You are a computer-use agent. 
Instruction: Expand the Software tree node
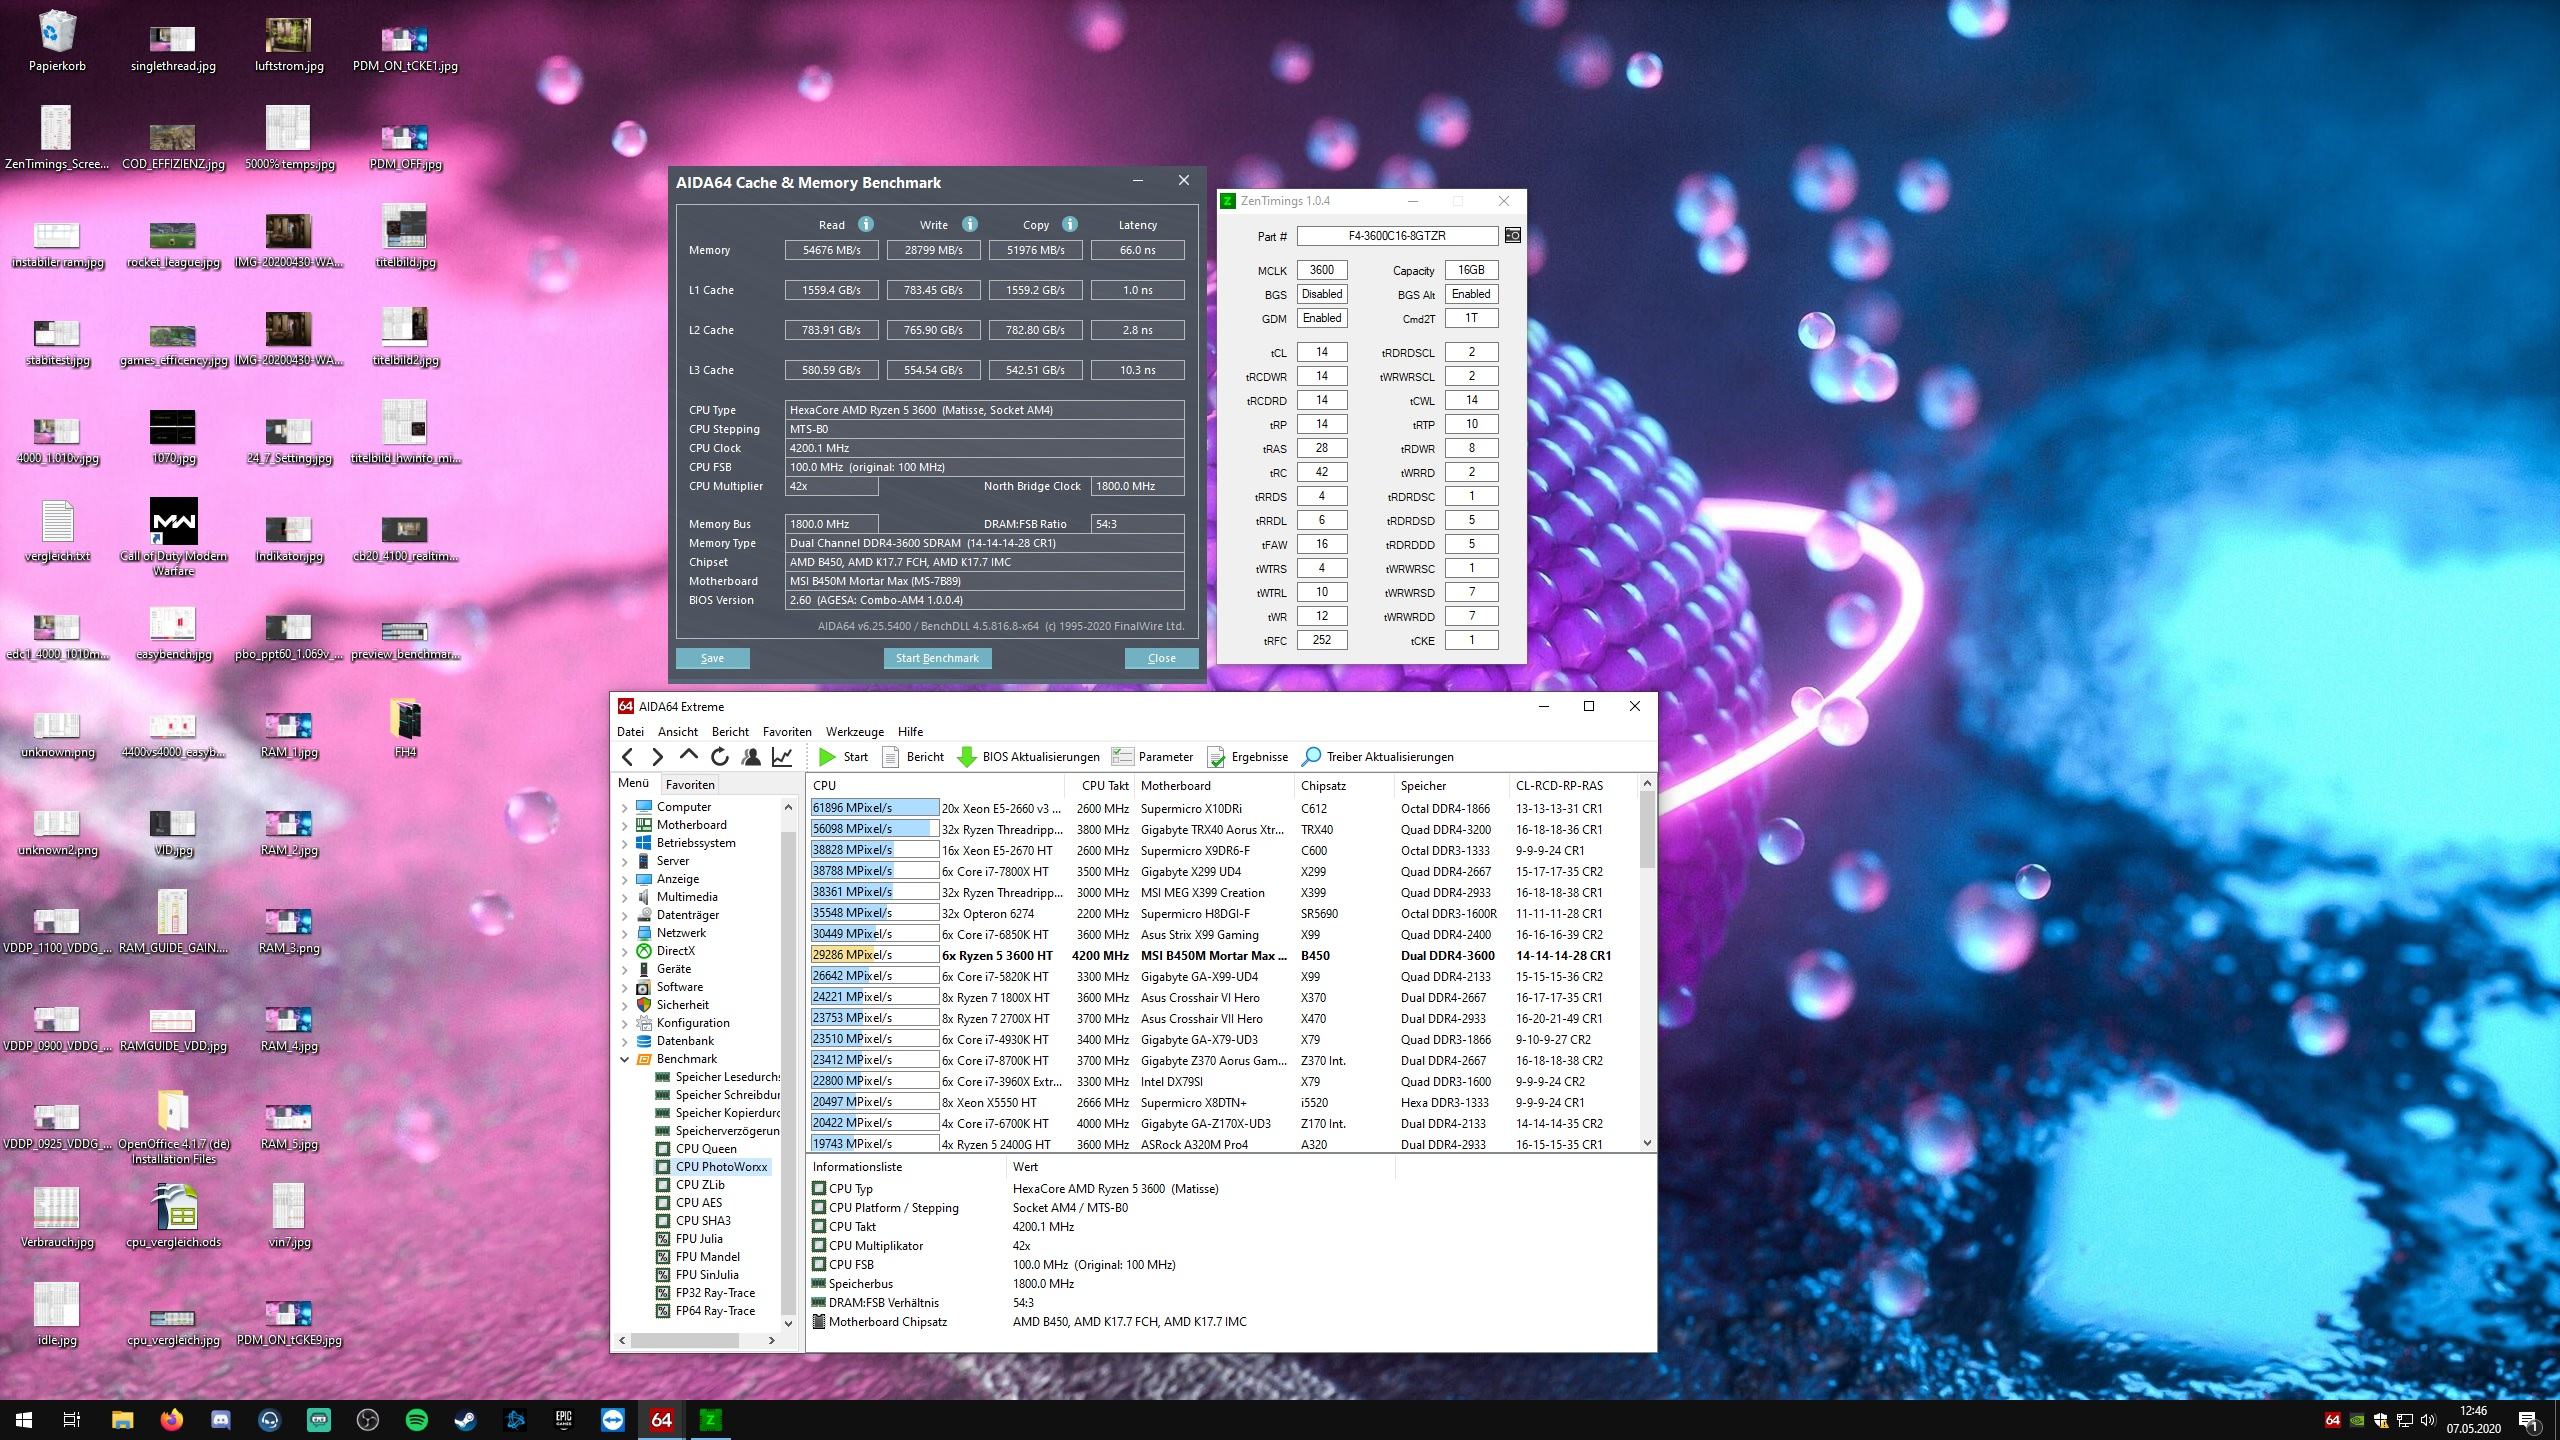coord(625,987)
